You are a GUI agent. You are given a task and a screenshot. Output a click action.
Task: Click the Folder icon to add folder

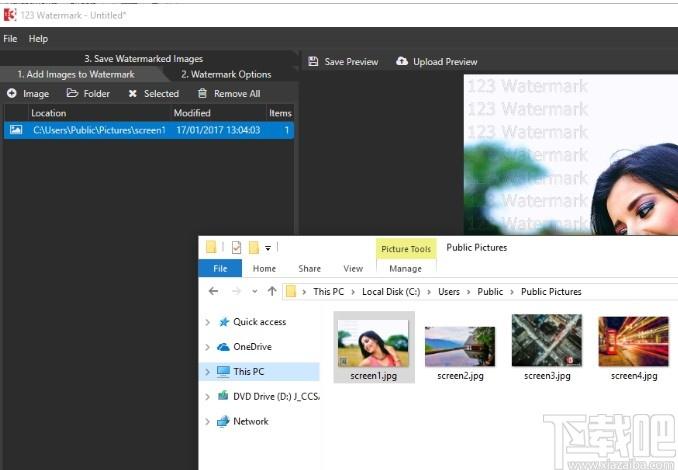tap(72, 93)
